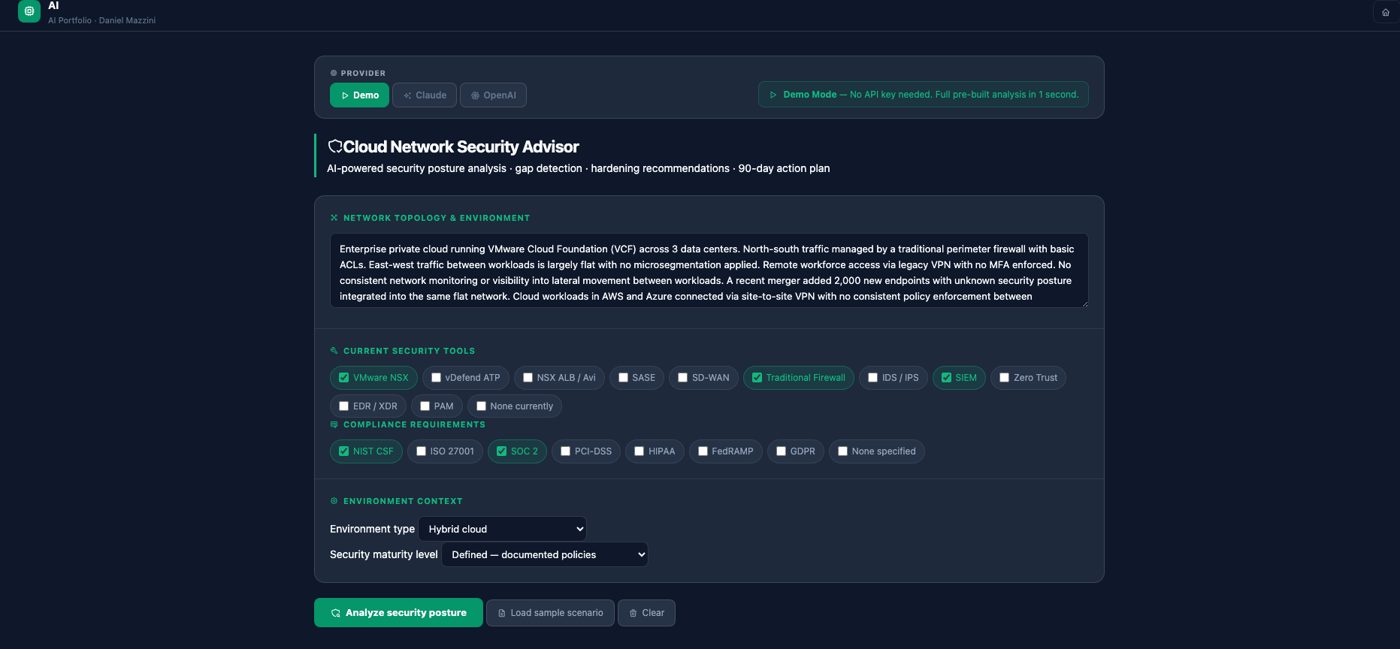
Task: Check the SASE checkbox
Action: tap(623, 378)
